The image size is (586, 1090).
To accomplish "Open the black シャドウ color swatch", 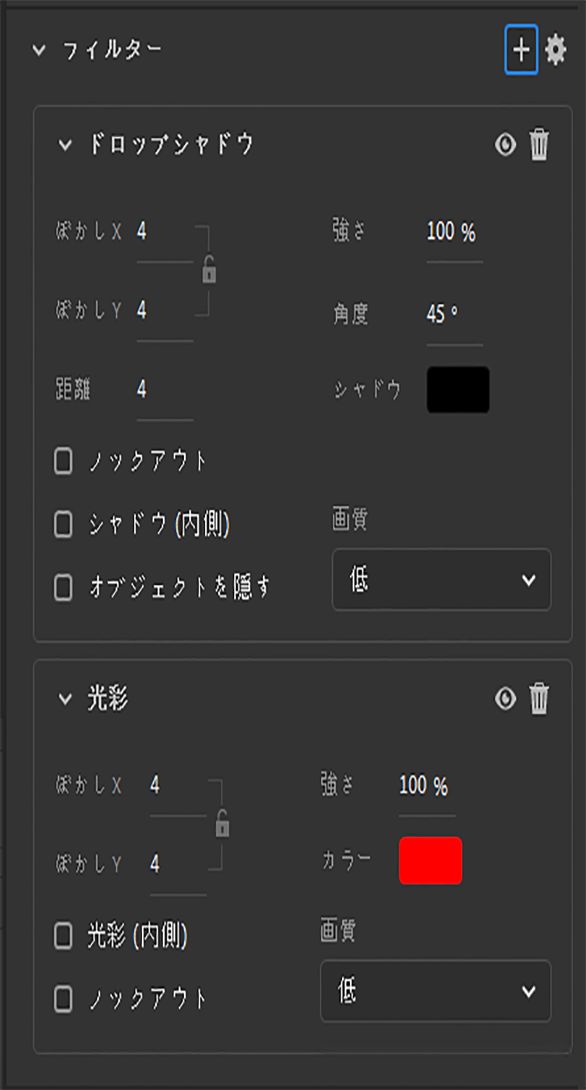I will 458,390.
